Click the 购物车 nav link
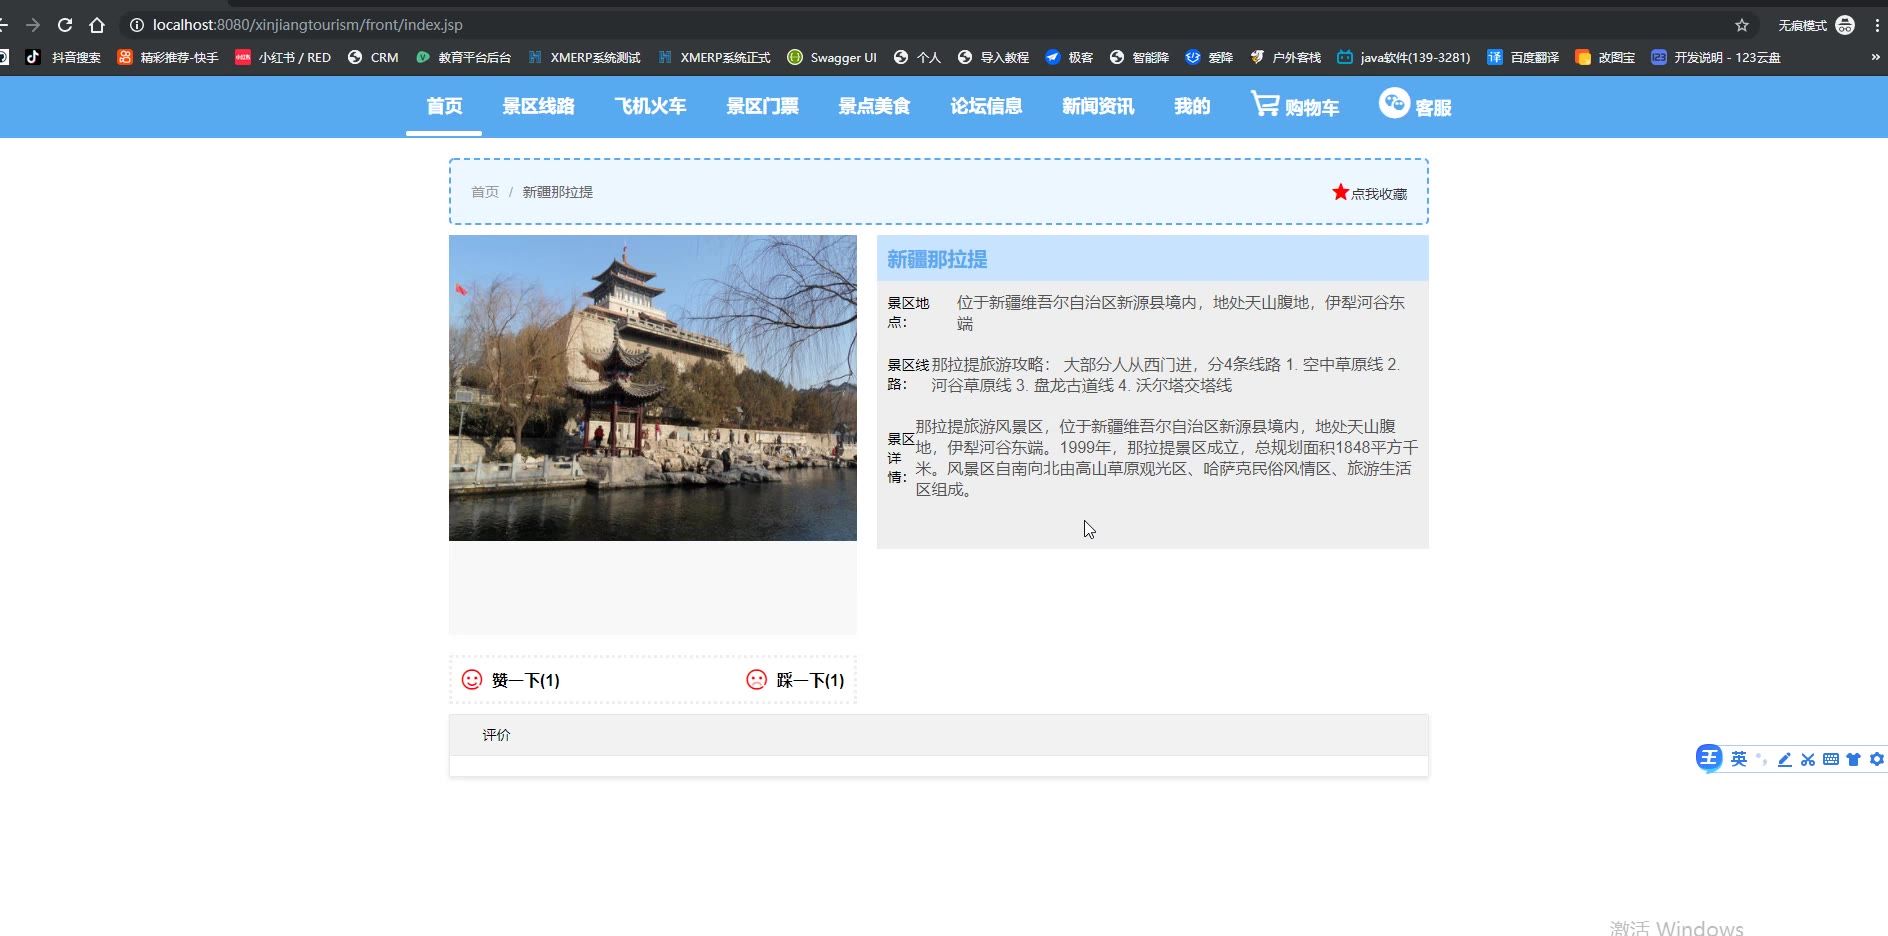The image size is (1888, 936). coord(1312,107)
